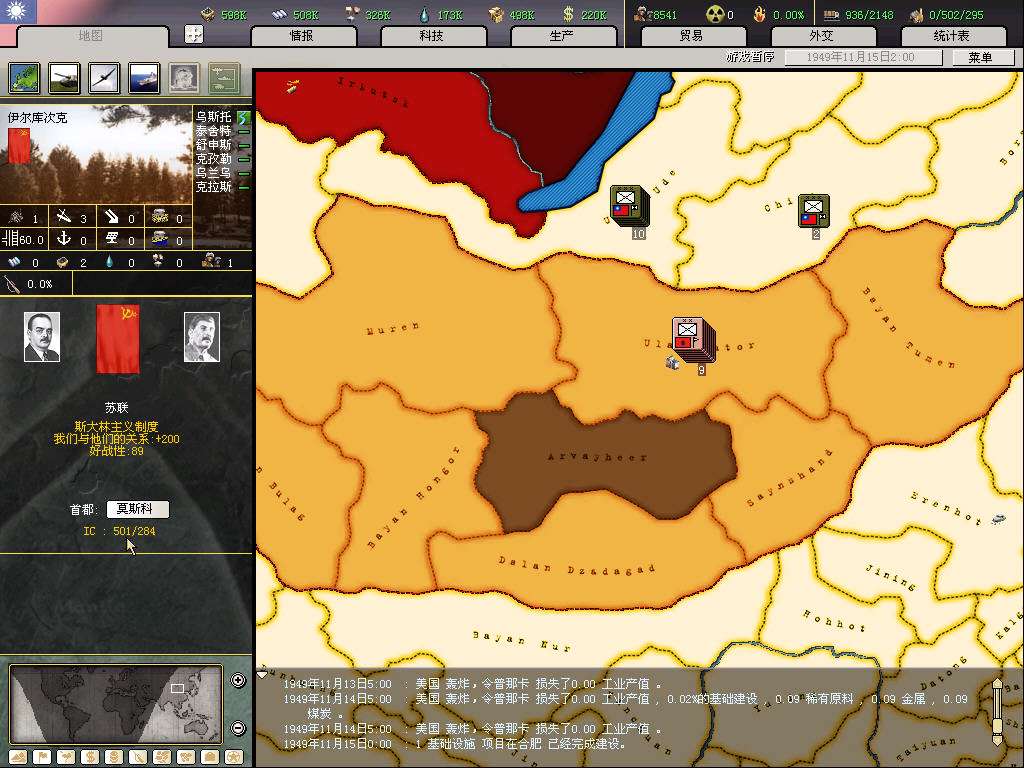Click the date field 1949年11月15日2:00
The height and width of the screenshot is (768, 1024).
863,57
